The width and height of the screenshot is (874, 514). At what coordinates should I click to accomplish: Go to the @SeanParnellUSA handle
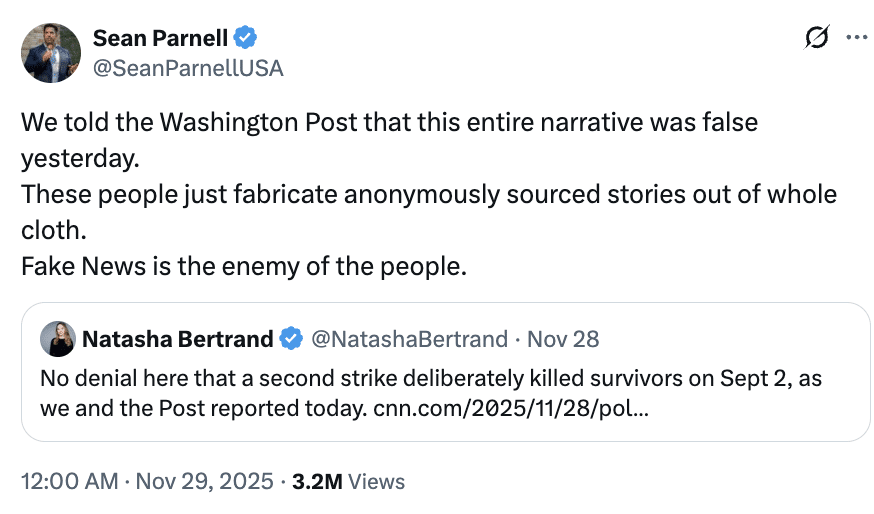coord(188,67)
